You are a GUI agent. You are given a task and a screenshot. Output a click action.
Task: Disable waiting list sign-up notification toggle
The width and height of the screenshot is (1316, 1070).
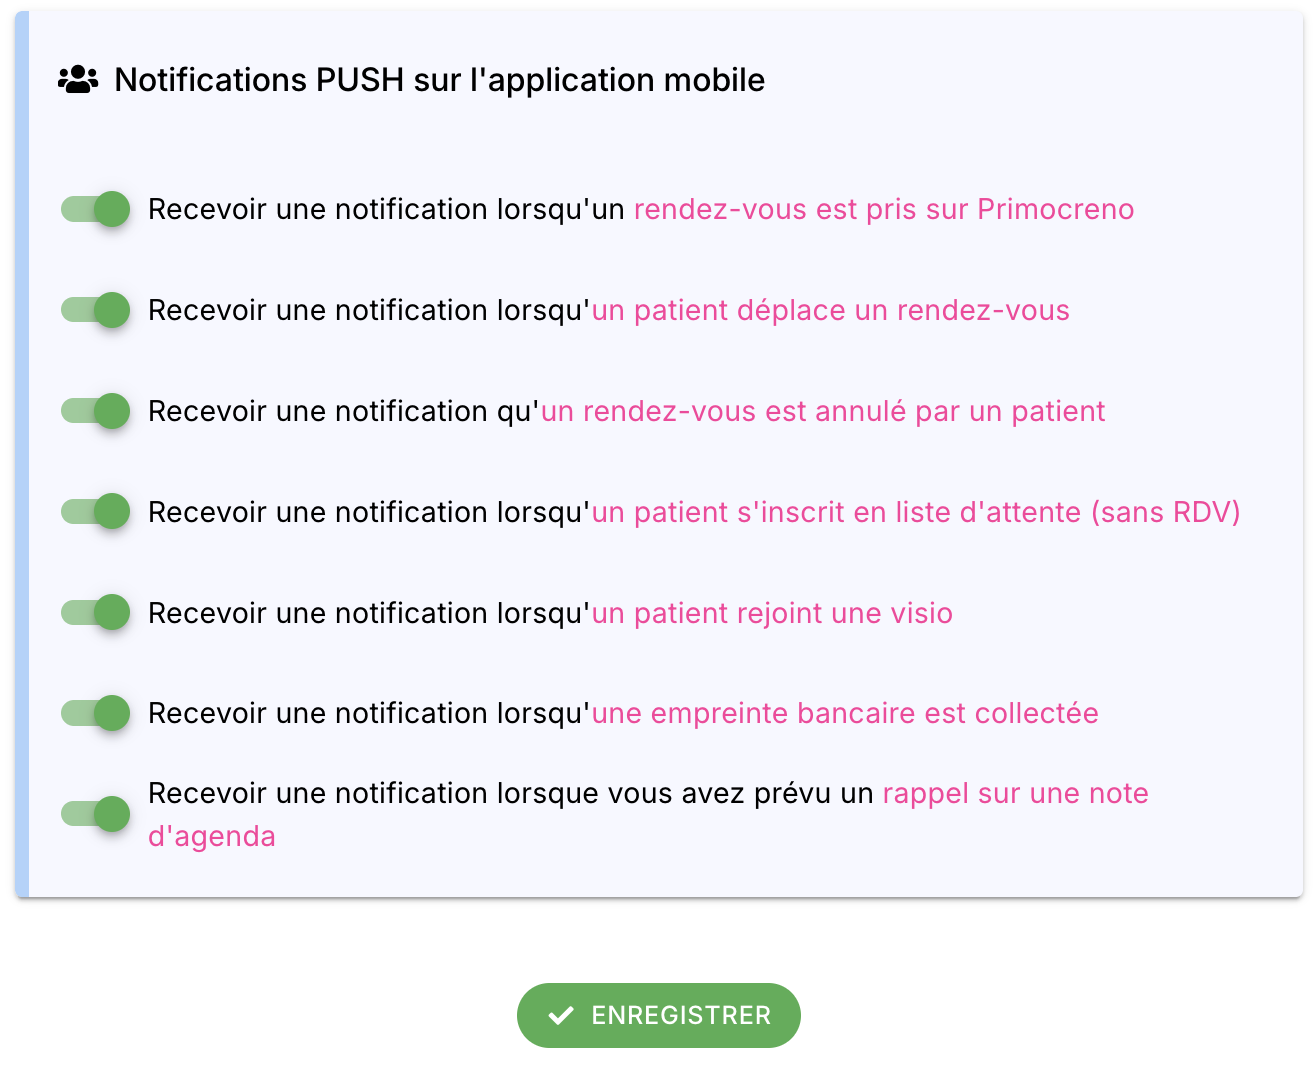tap(96, 512)
